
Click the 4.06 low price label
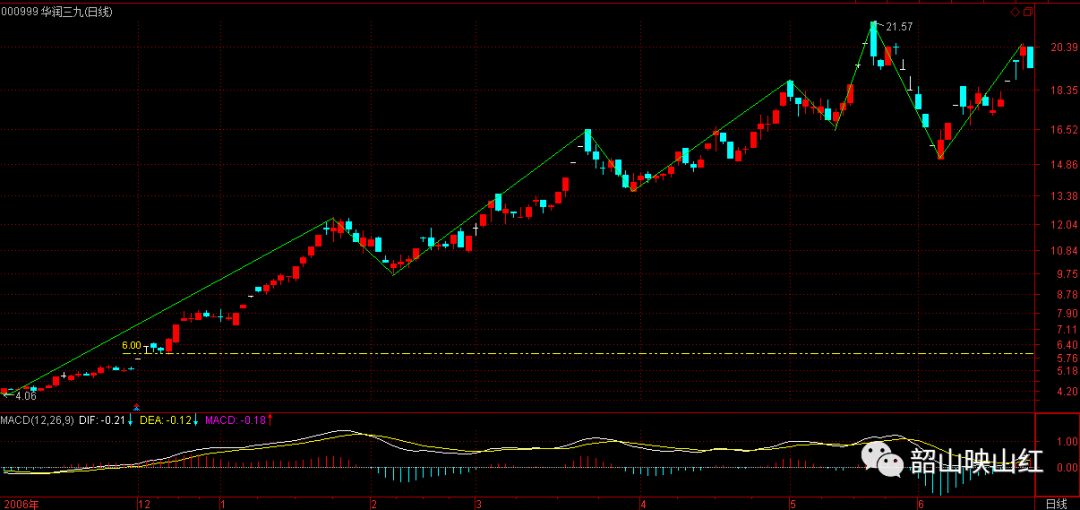point(25,396)
